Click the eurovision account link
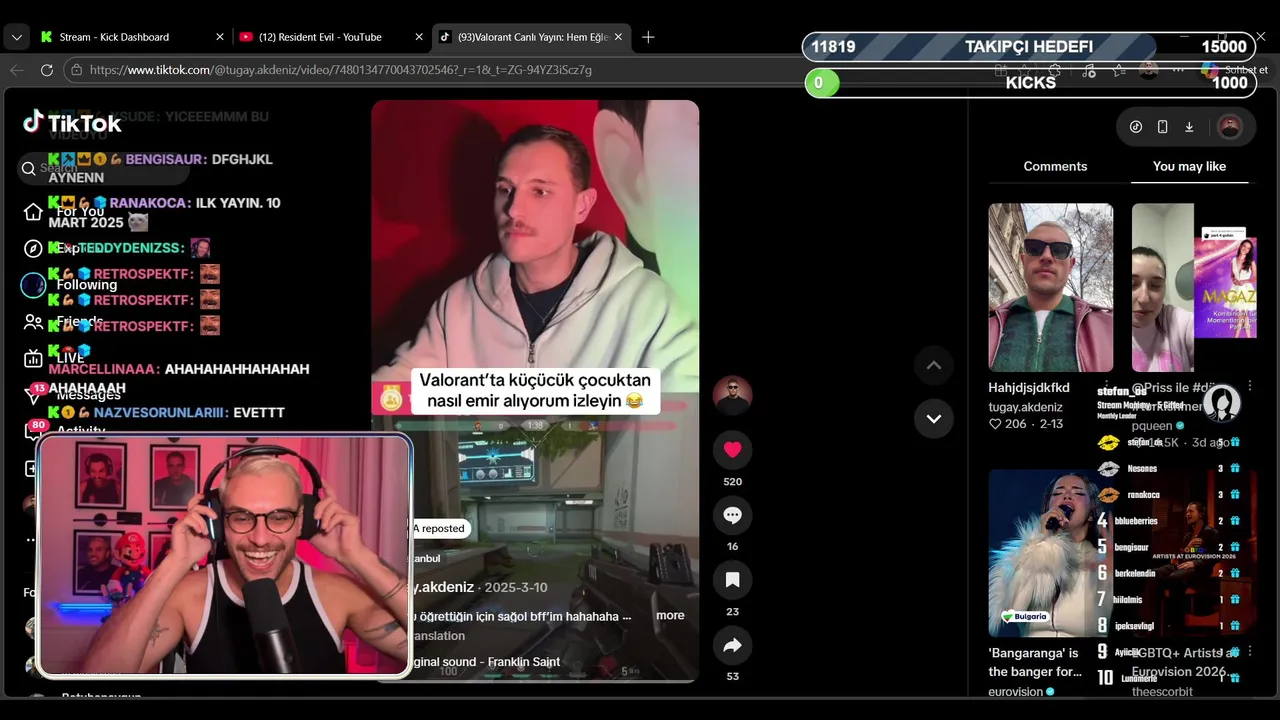Image resolution: width=1280 pixels, height=720 pixels. coord(1015,691)
